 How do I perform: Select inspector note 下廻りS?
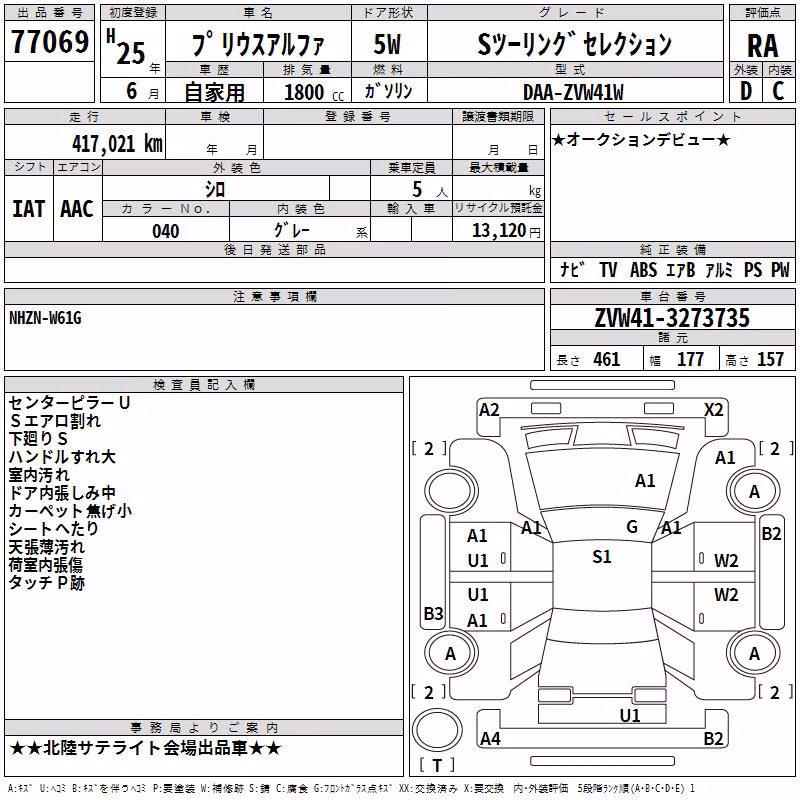tap(38, 439)
